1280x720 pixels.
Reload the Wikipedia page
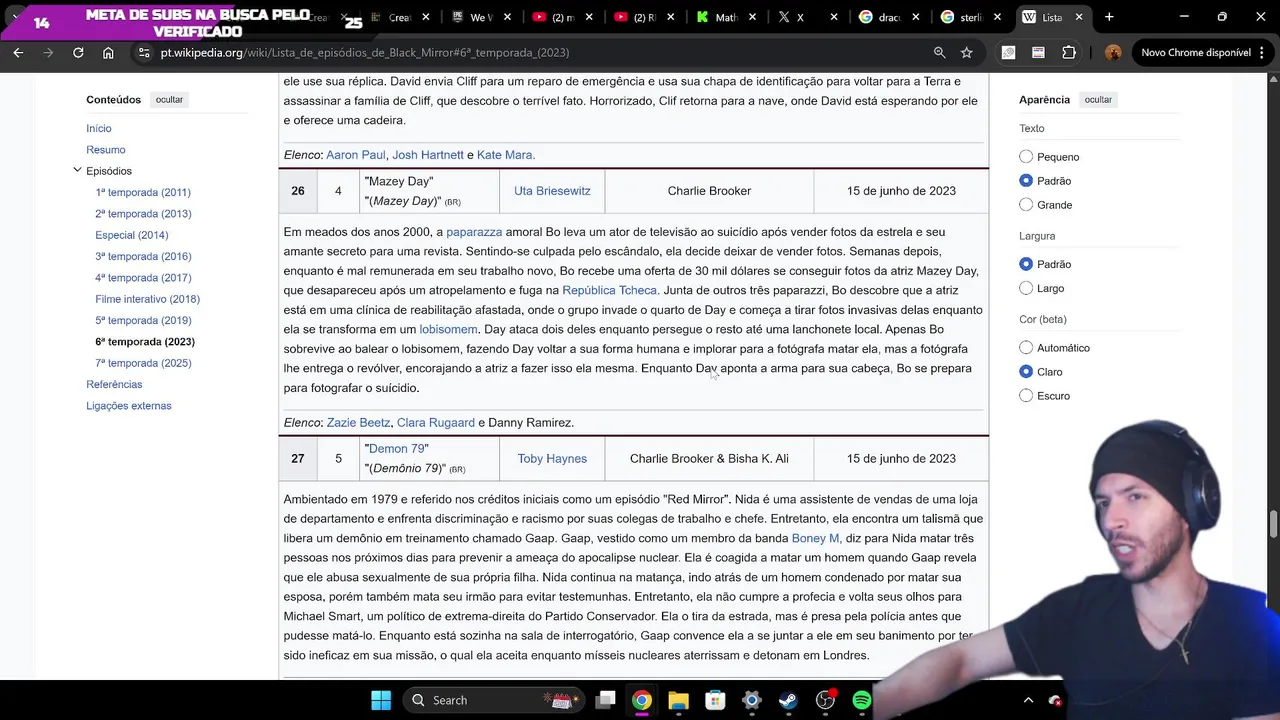(78, 52)
